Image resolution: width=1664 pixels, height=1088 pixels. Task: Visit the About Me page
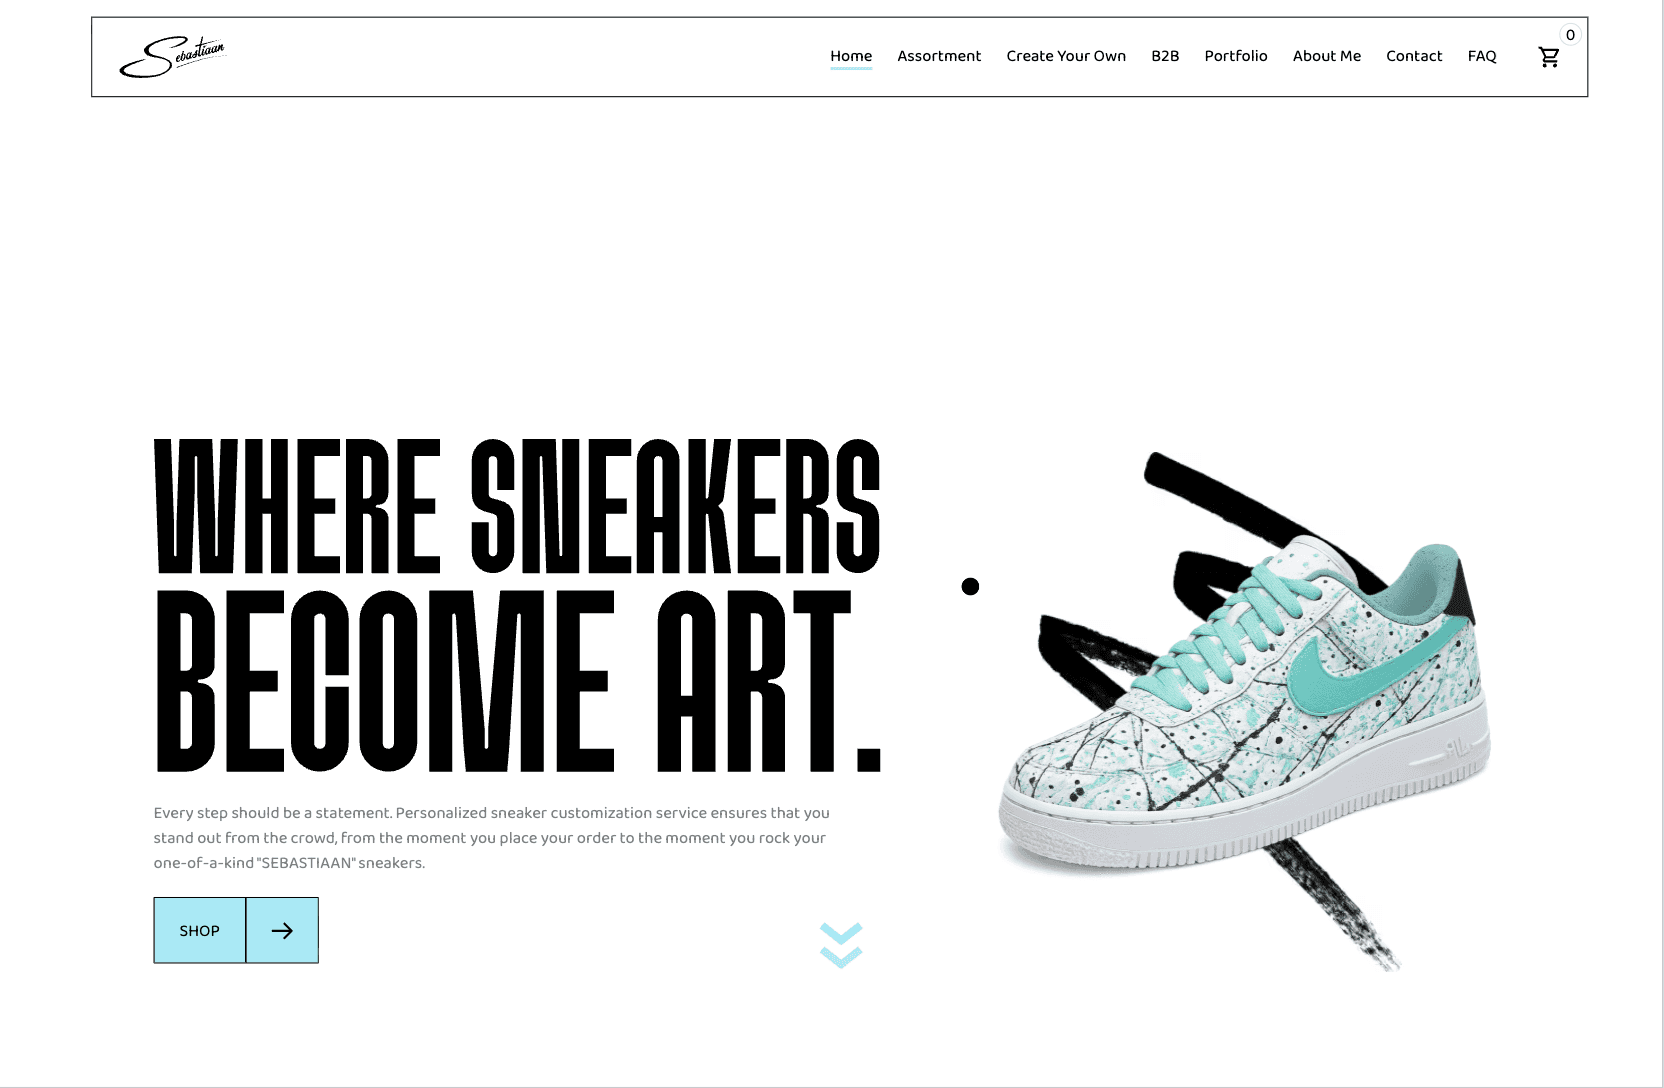click(1327, 56)
